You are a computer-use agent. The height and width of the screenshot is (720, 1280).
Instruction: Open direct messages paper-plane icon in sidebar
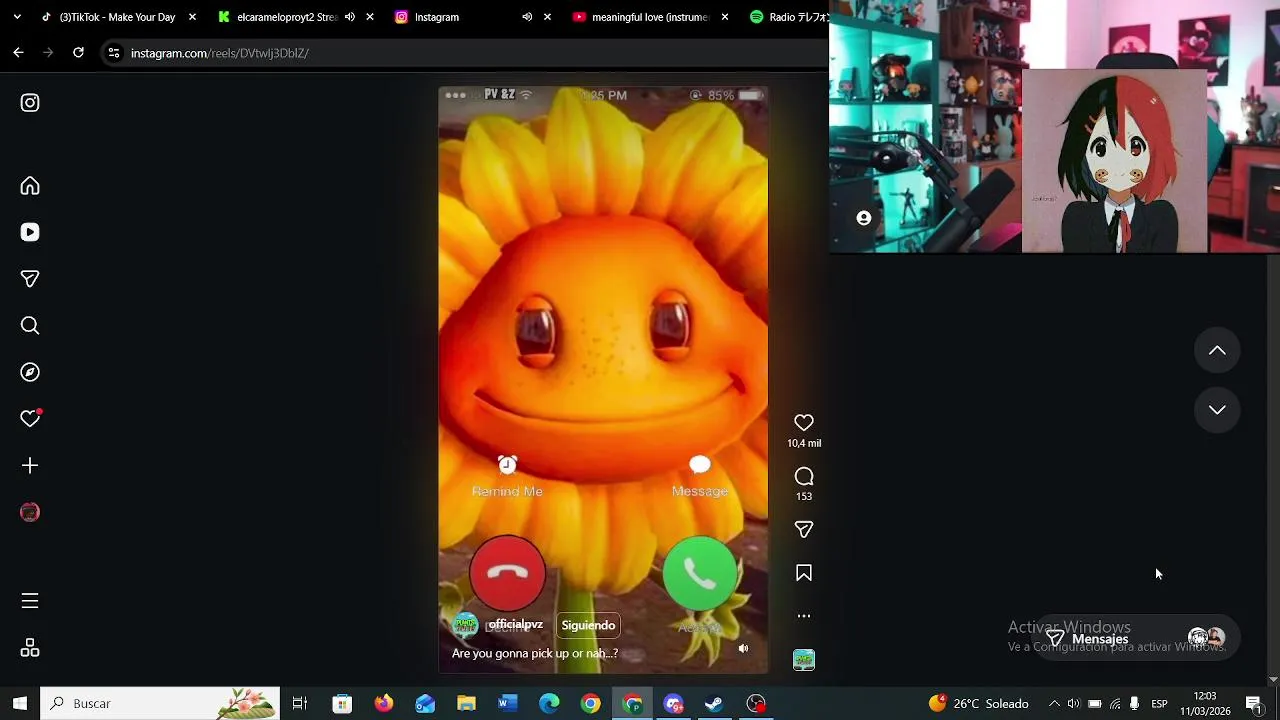(30, 279)
